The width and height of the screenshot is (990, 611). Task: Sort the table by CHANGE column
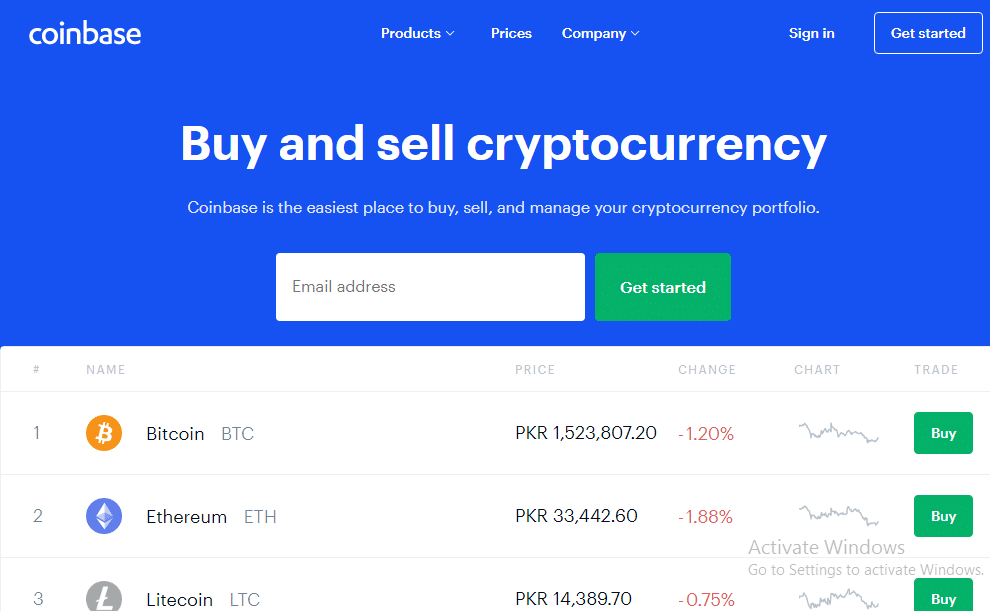pyautogui.click(x=706, y=370)
